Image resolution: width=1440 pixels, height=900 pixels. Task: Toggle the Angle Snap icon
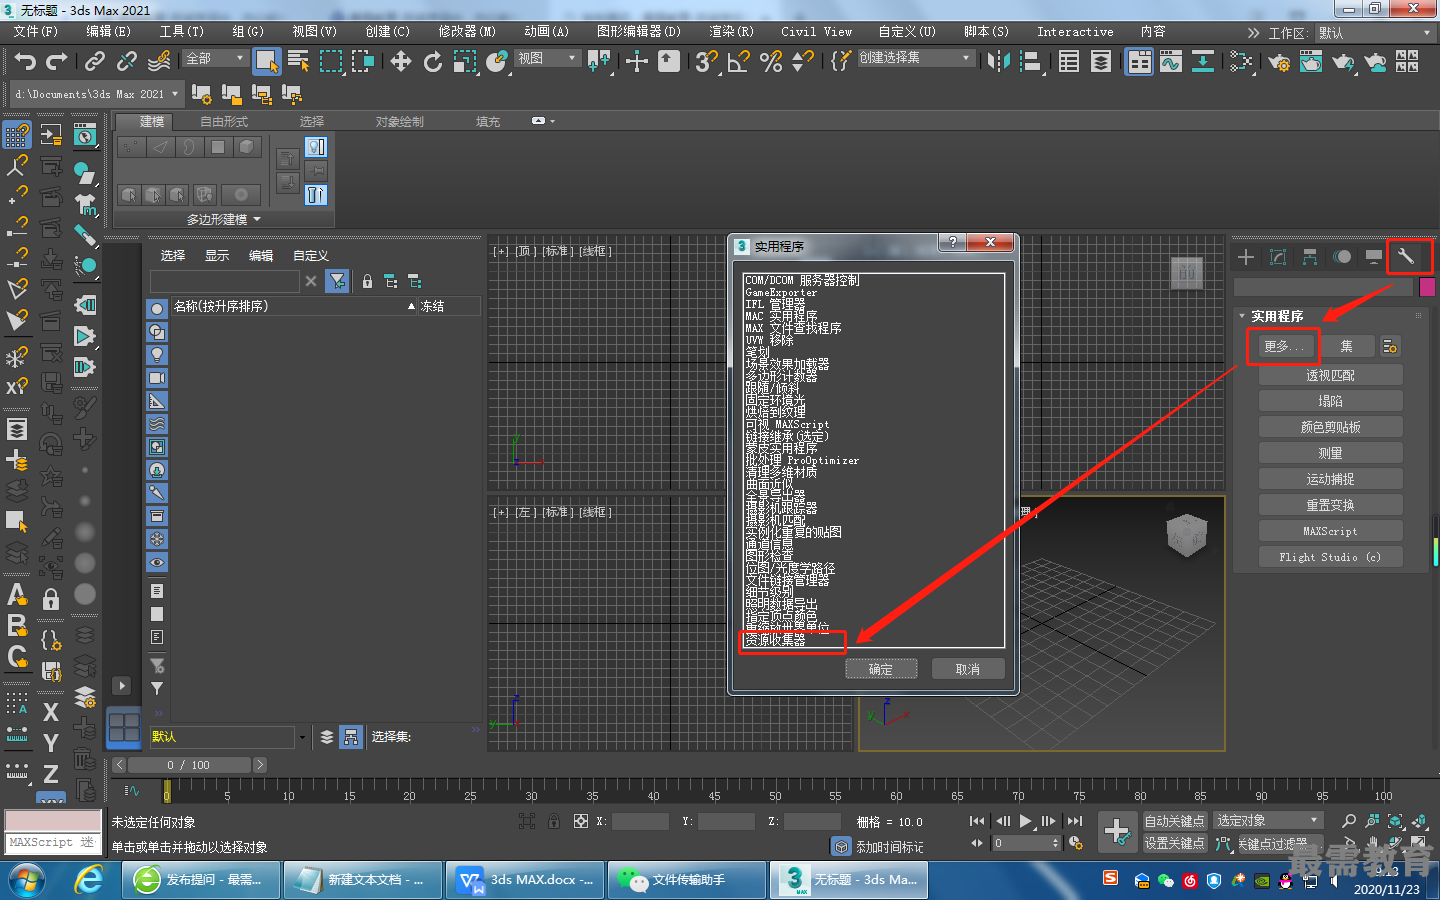738,62
